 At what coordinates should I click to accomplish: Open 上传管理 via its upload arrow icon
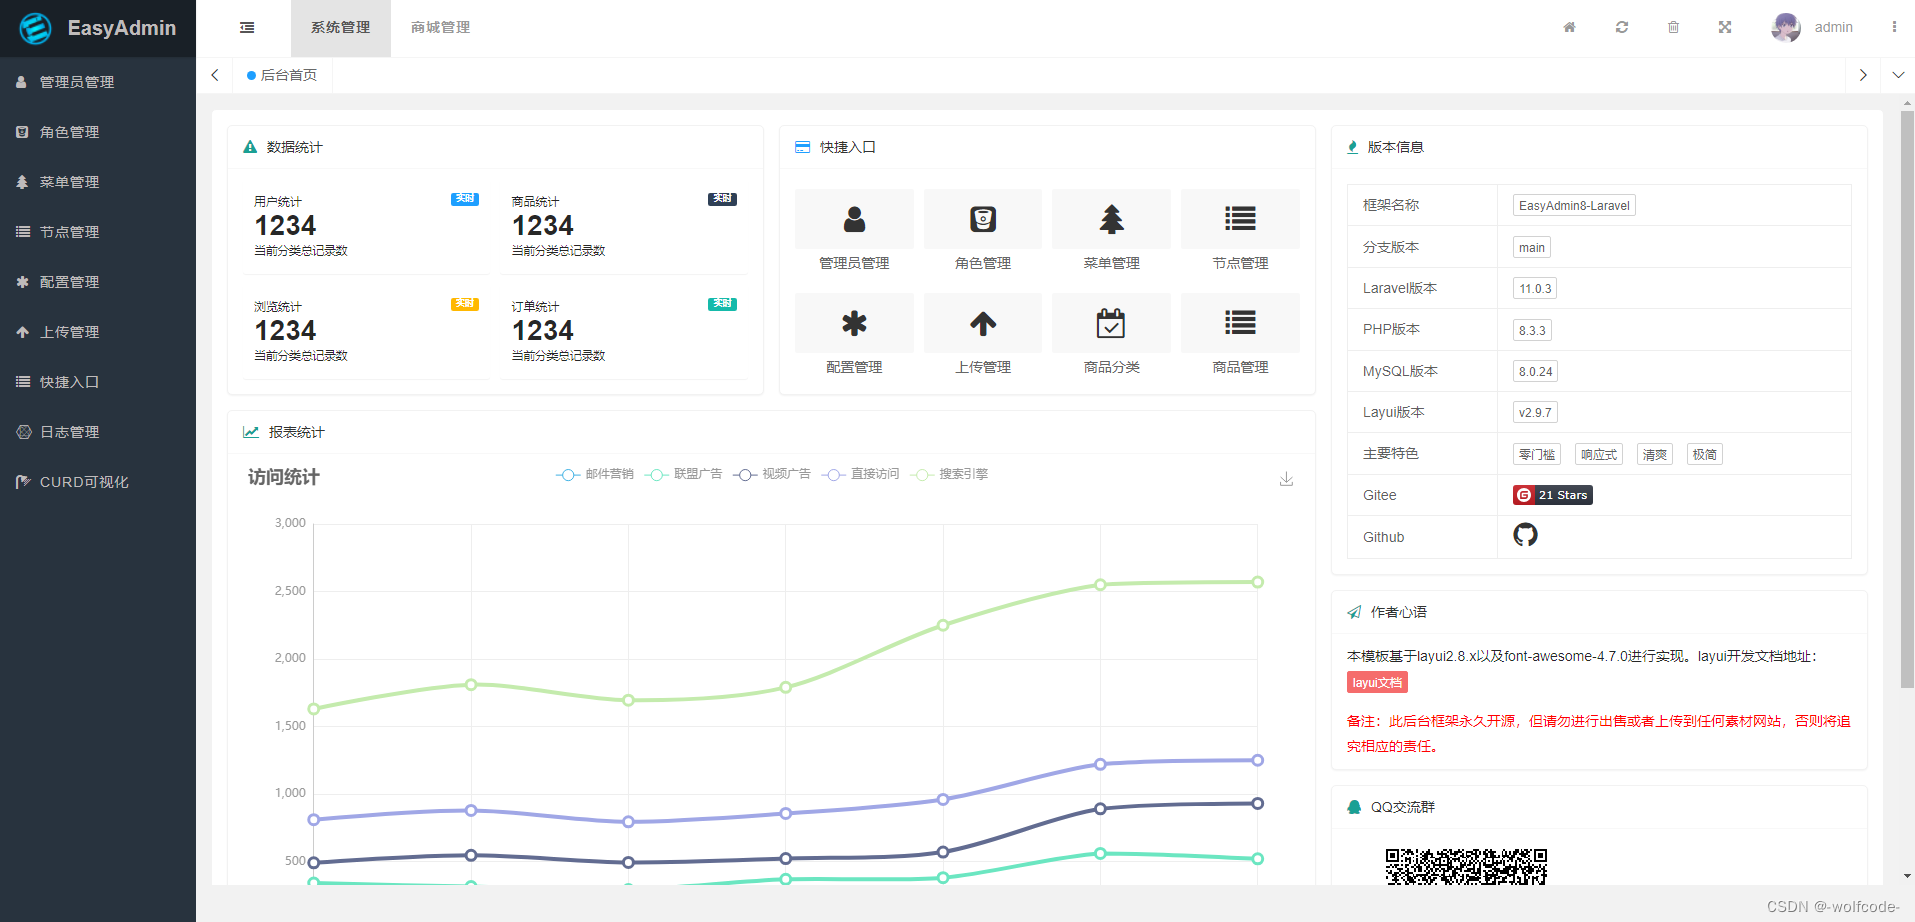pyautogui.click(x=982, y=323)
